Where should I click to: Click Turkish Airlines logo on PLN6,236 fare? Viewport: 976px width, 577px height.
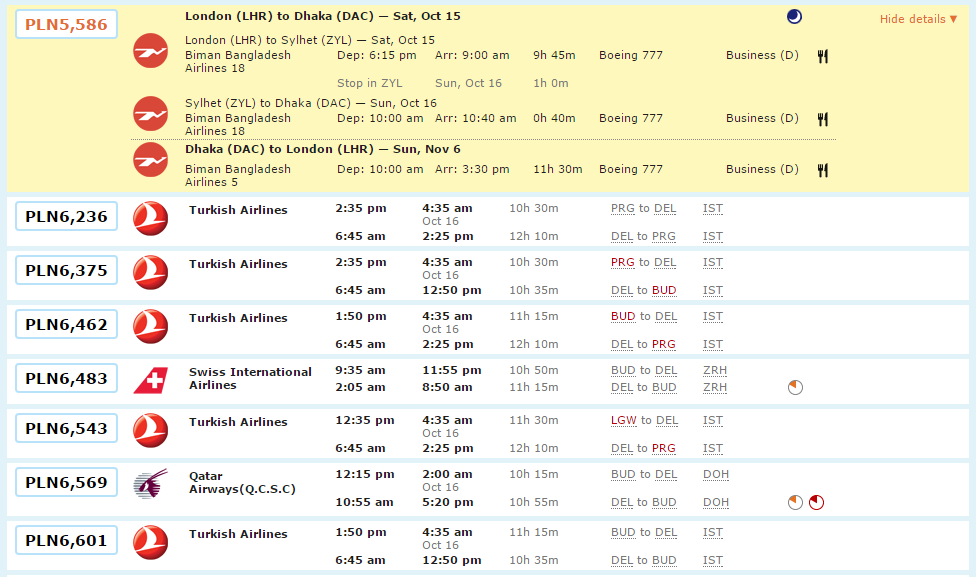click(151, 218)
